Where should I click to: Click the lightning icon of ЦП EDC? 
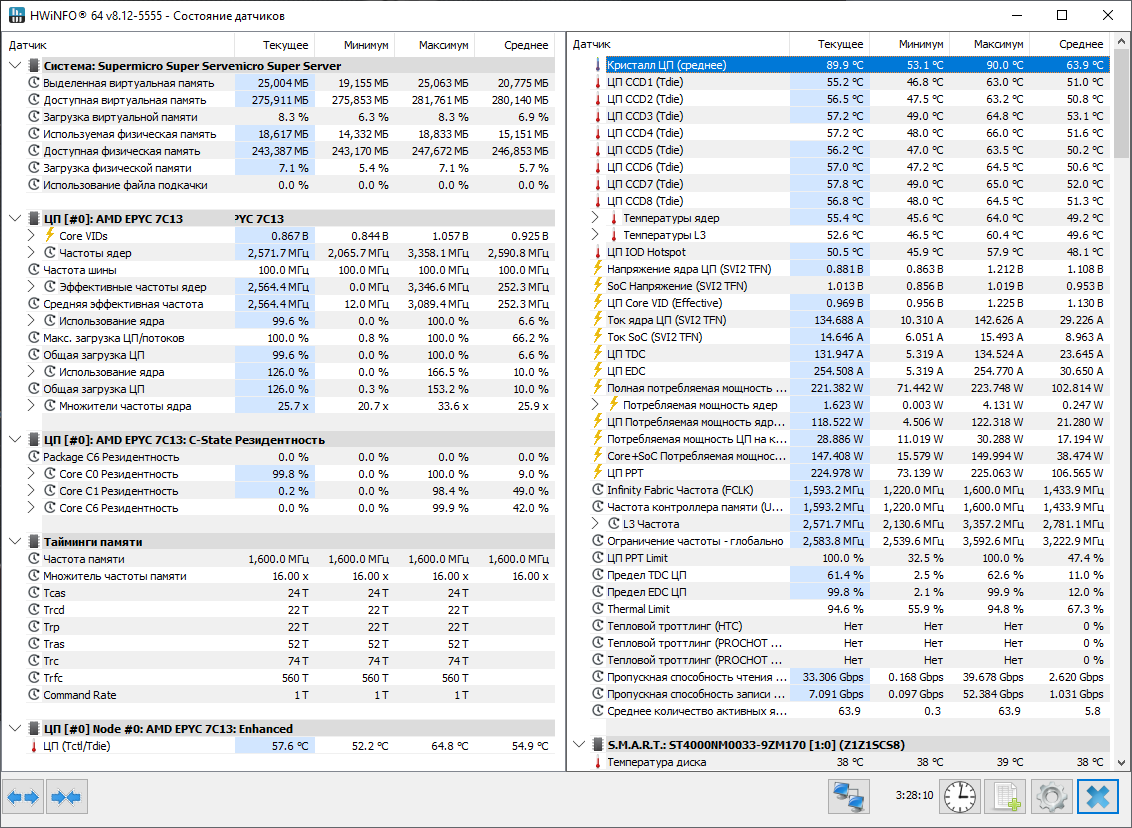pos(598,370)
